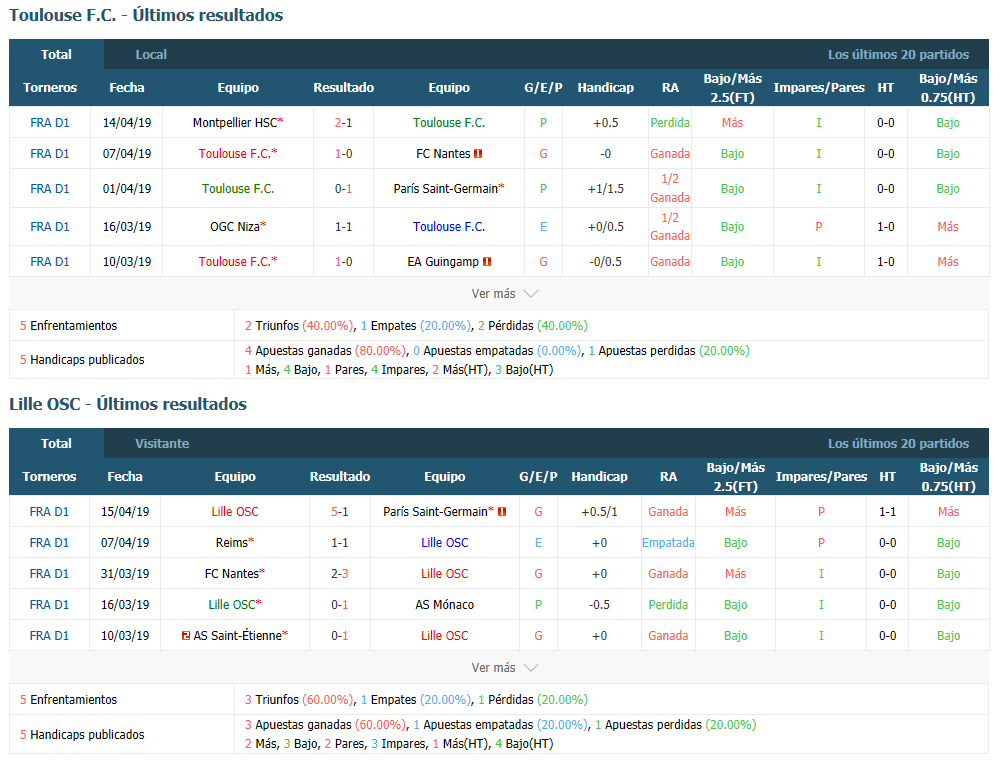Click the Impares/Pares header in the Toulouse table

coord(819,88)
